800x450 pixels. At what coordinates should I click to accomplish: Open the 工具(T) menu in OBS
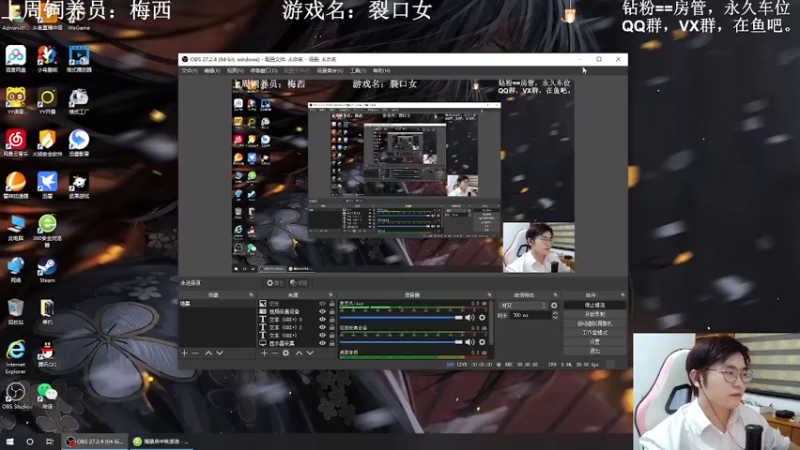point(358,70)
